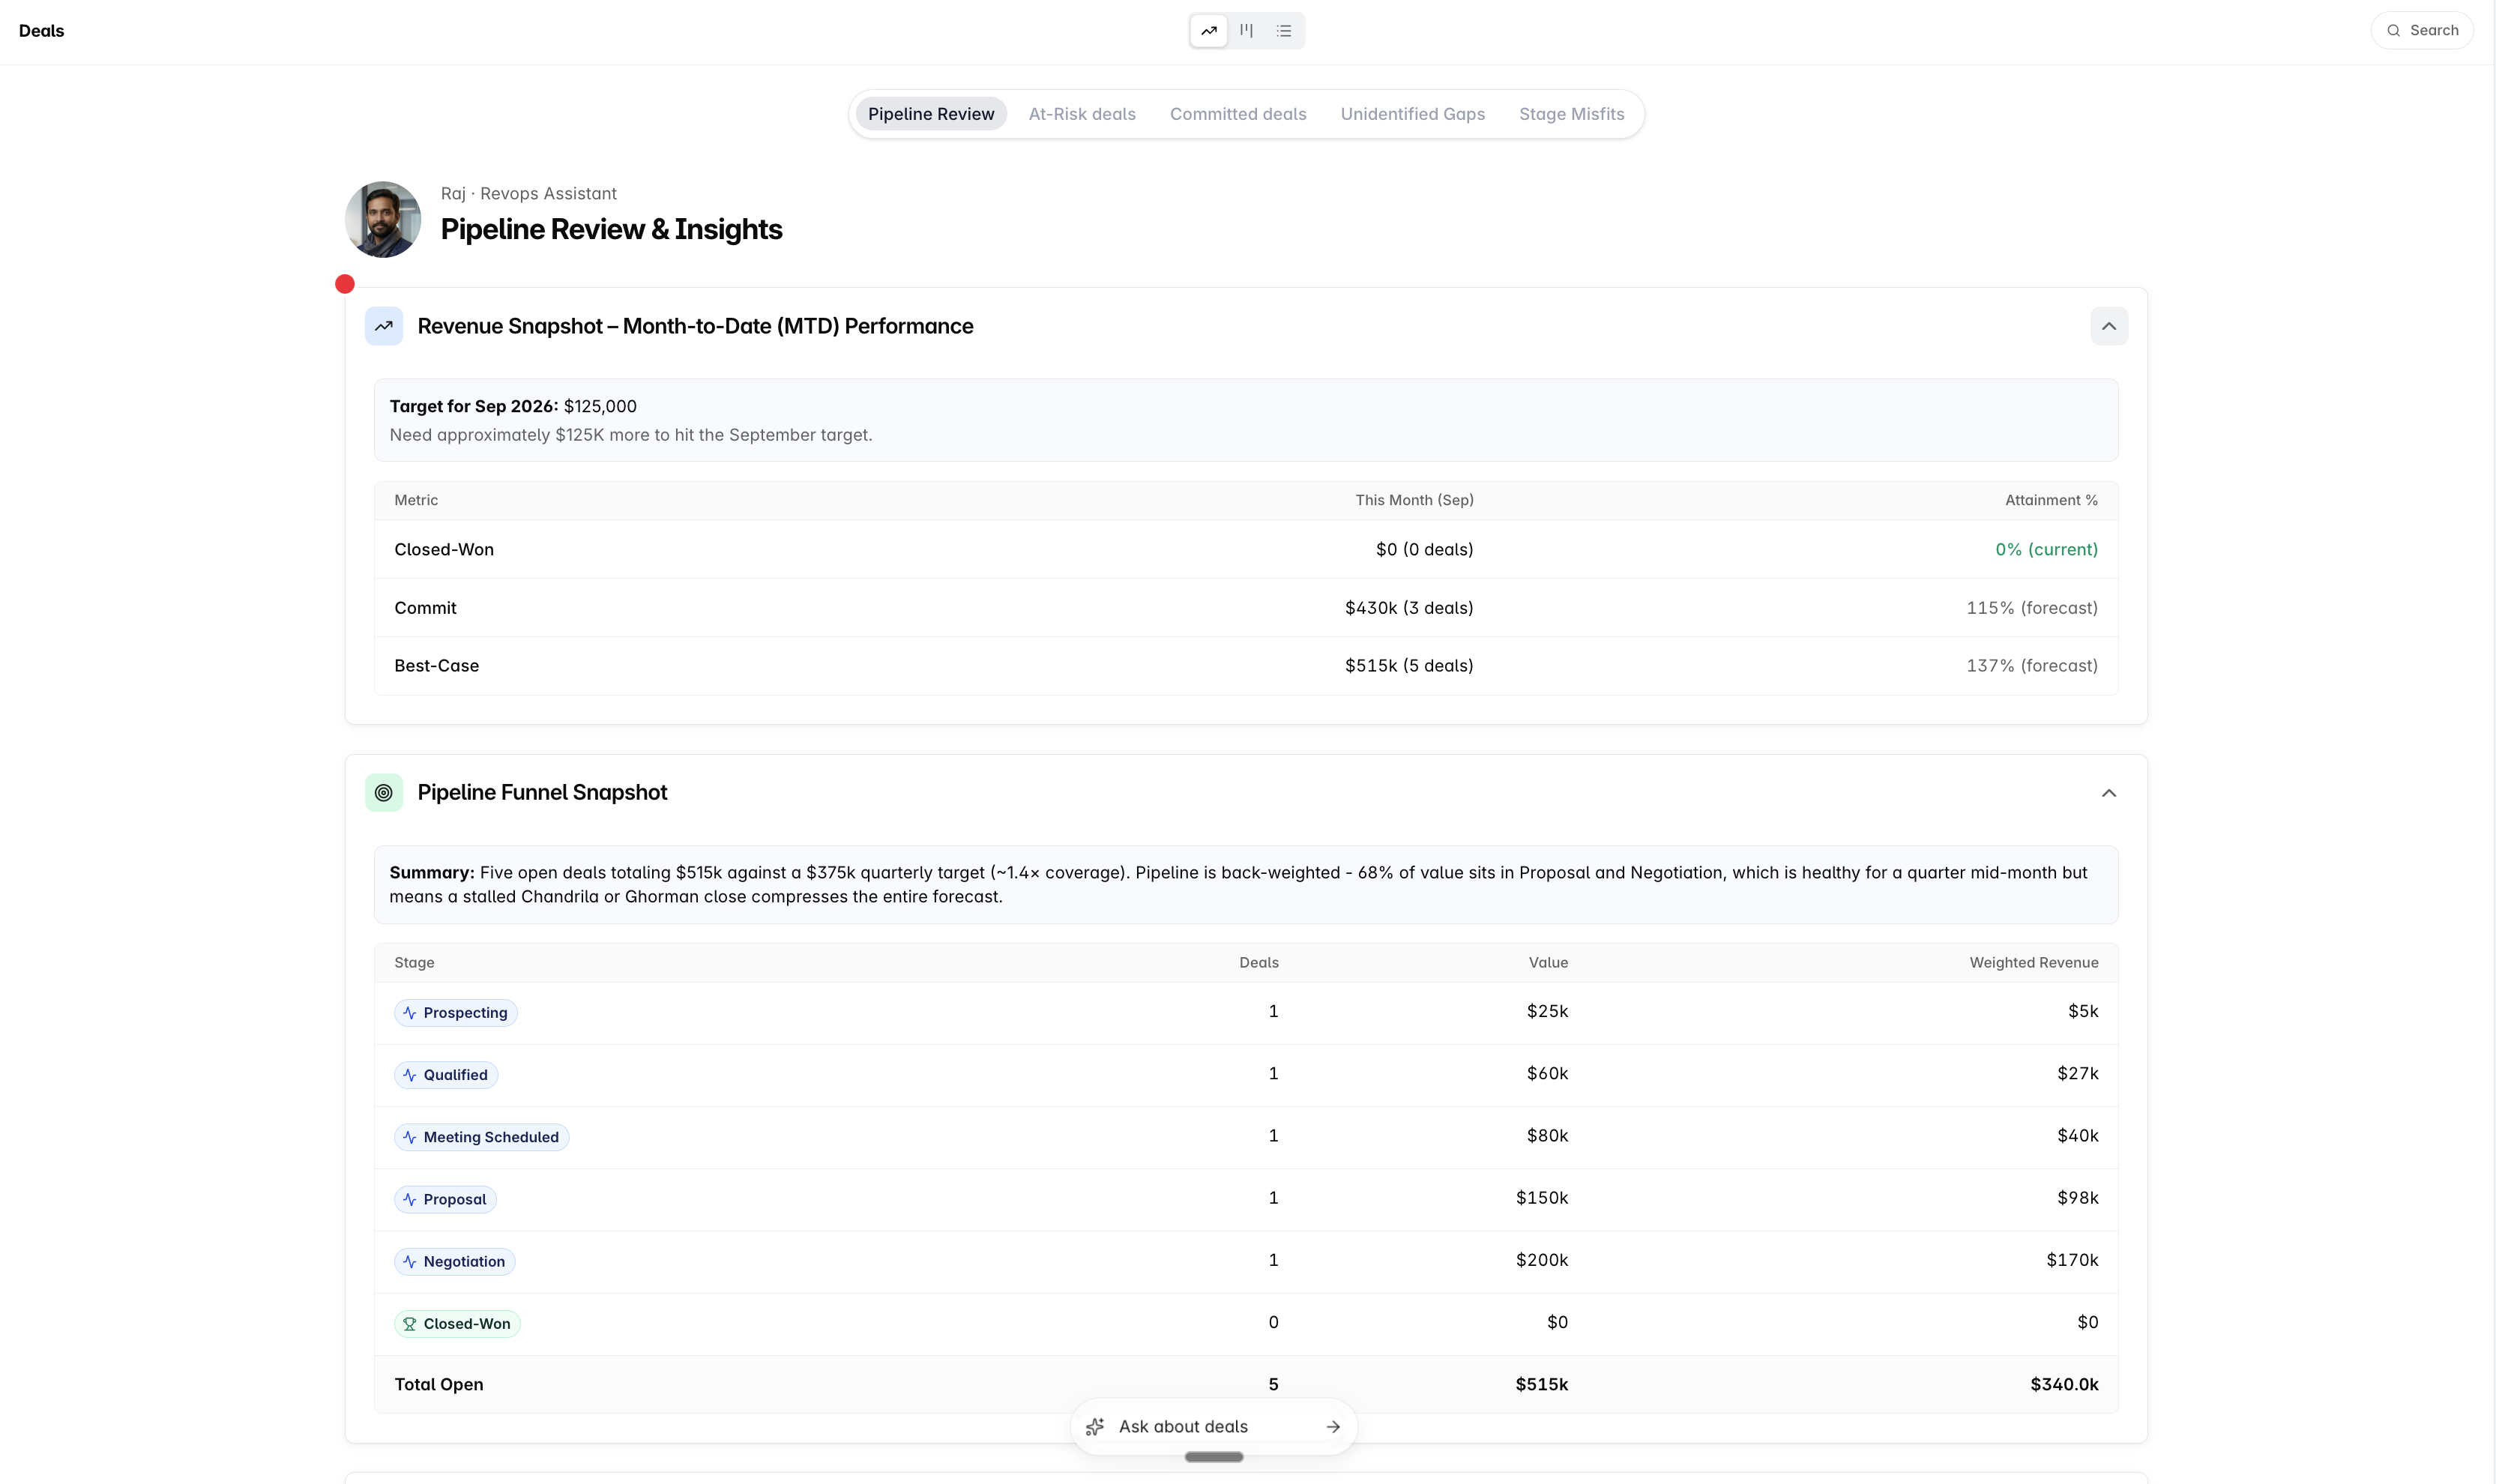The image size is (2496, 1484).
Task: Click the arrow in Ask about deals
Action: [x=1333, y=1427]
